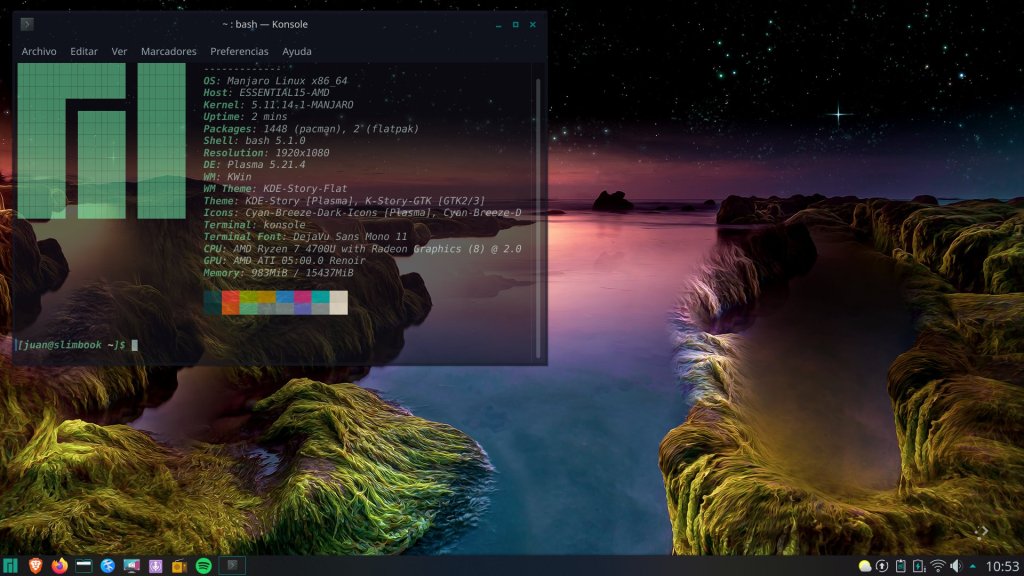Open the Ver menu

tap(119, 51)
